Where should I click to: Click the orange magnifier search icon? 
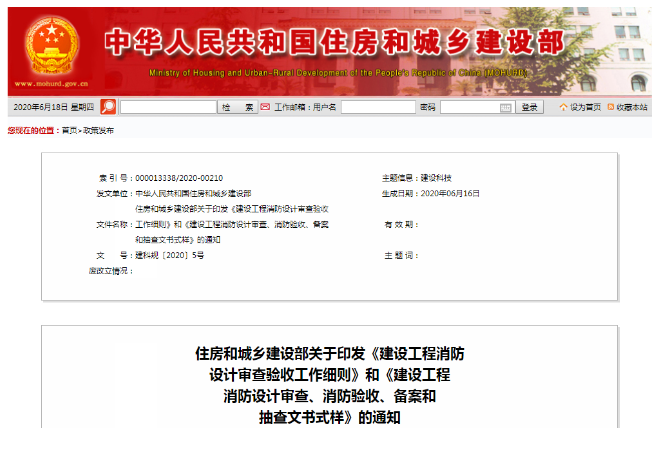108,107
